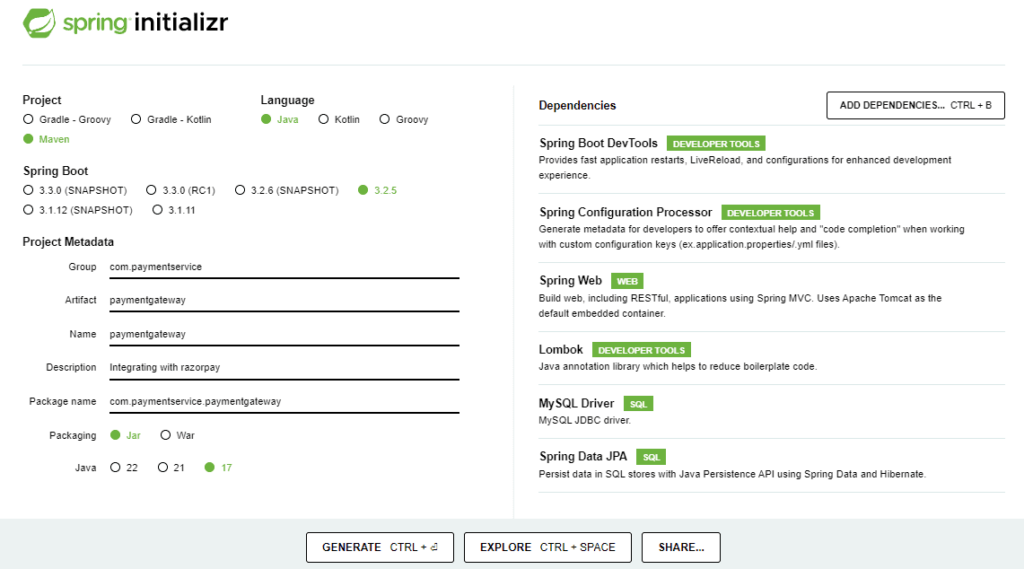Open the Share dialog
This screenshot has width=1024, height=569.
pos(681,547)
